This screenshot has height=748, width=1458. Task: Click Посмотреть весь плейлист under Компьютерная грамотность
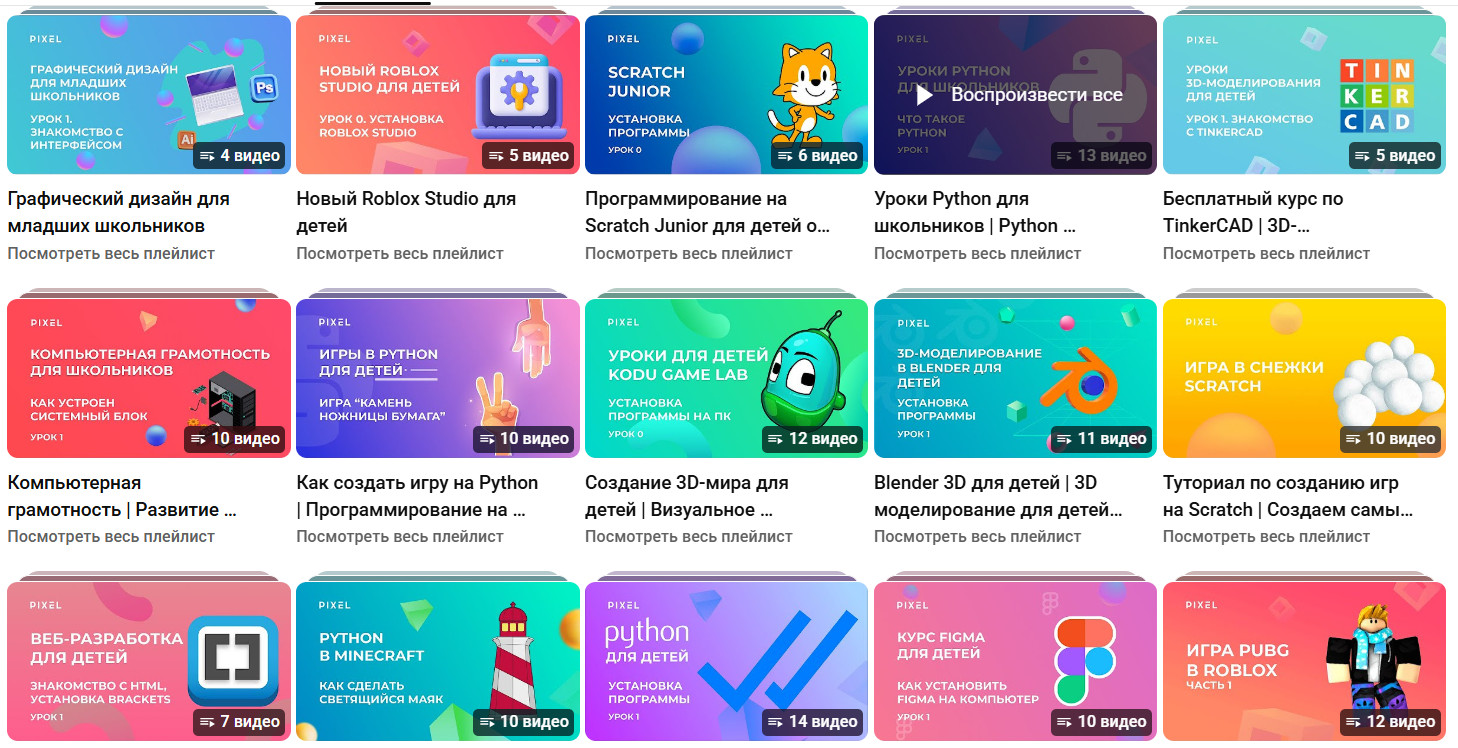pos(111,537)
